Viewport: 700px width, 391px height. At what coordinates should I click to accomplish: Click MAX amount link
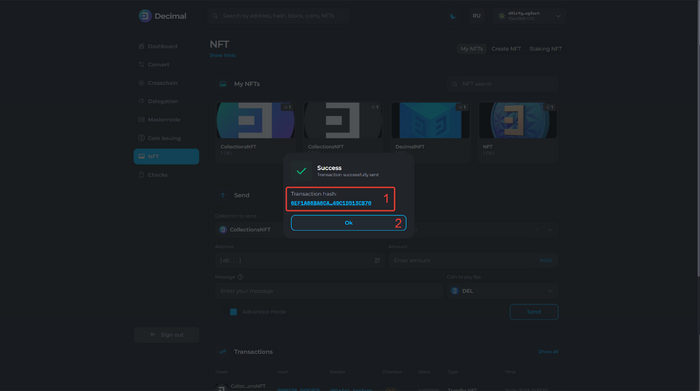(546, 261)
